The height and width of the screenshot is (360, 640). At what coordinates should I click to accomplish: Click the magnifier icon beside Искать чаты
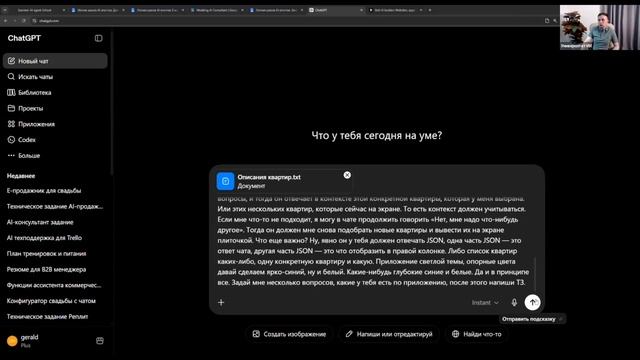coord(11,77)
